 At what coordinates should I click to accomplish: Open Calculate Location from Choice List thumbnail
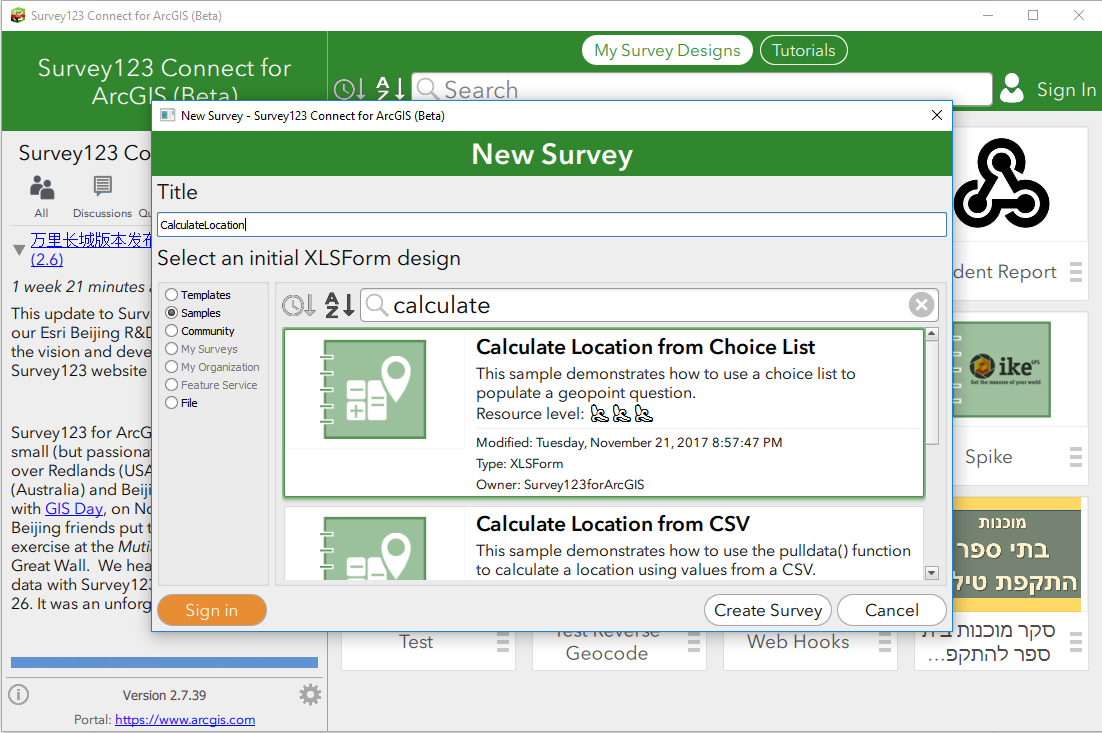coord(375,389)
